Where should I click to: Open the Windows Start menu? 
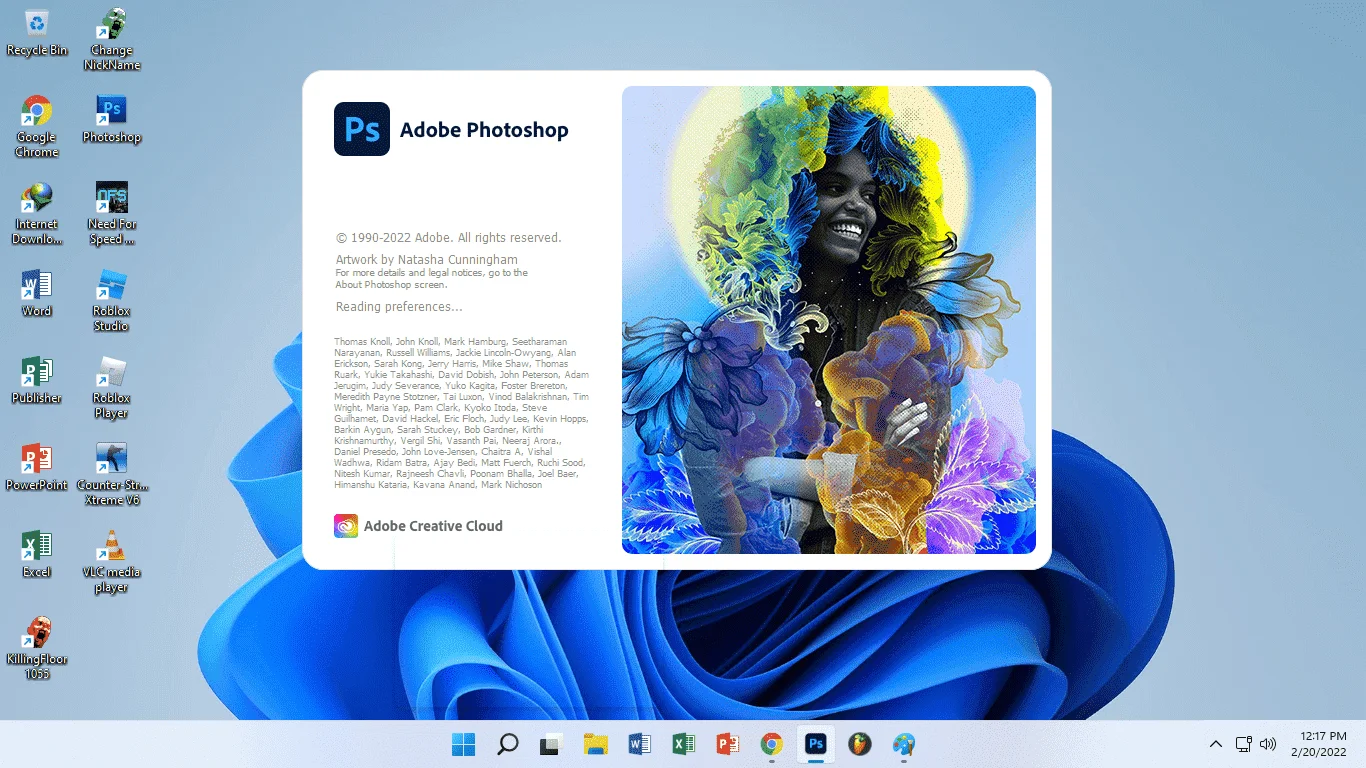click(x=464, y=744)
